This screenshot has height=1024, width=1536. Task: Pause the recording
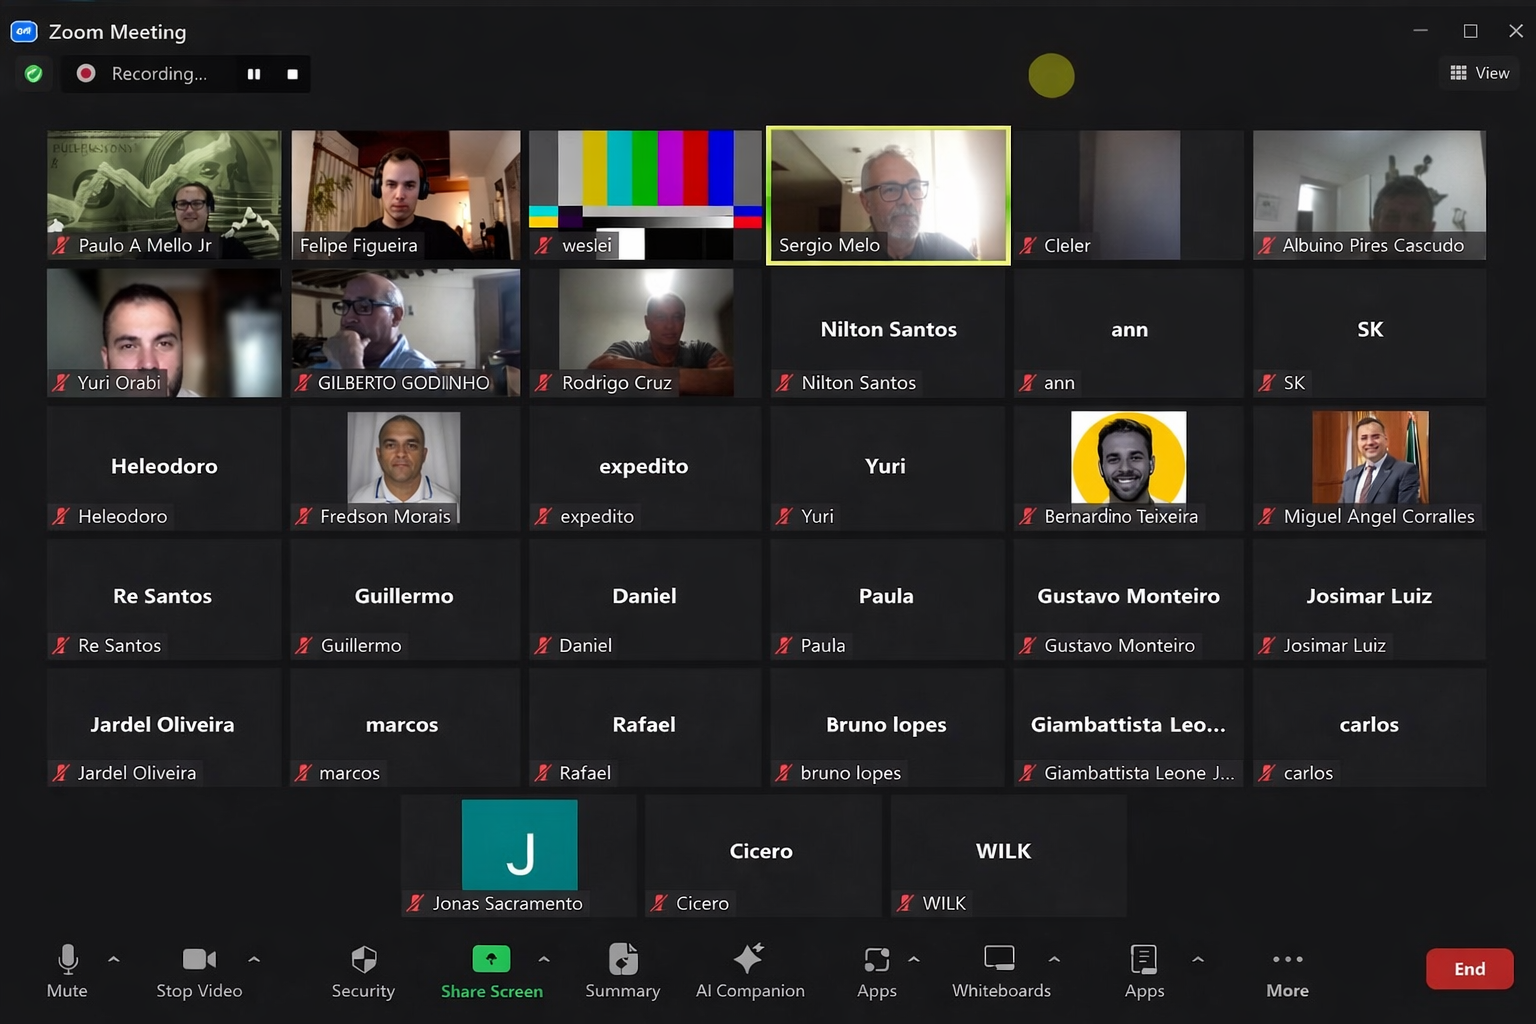click(x=254, y=74)
